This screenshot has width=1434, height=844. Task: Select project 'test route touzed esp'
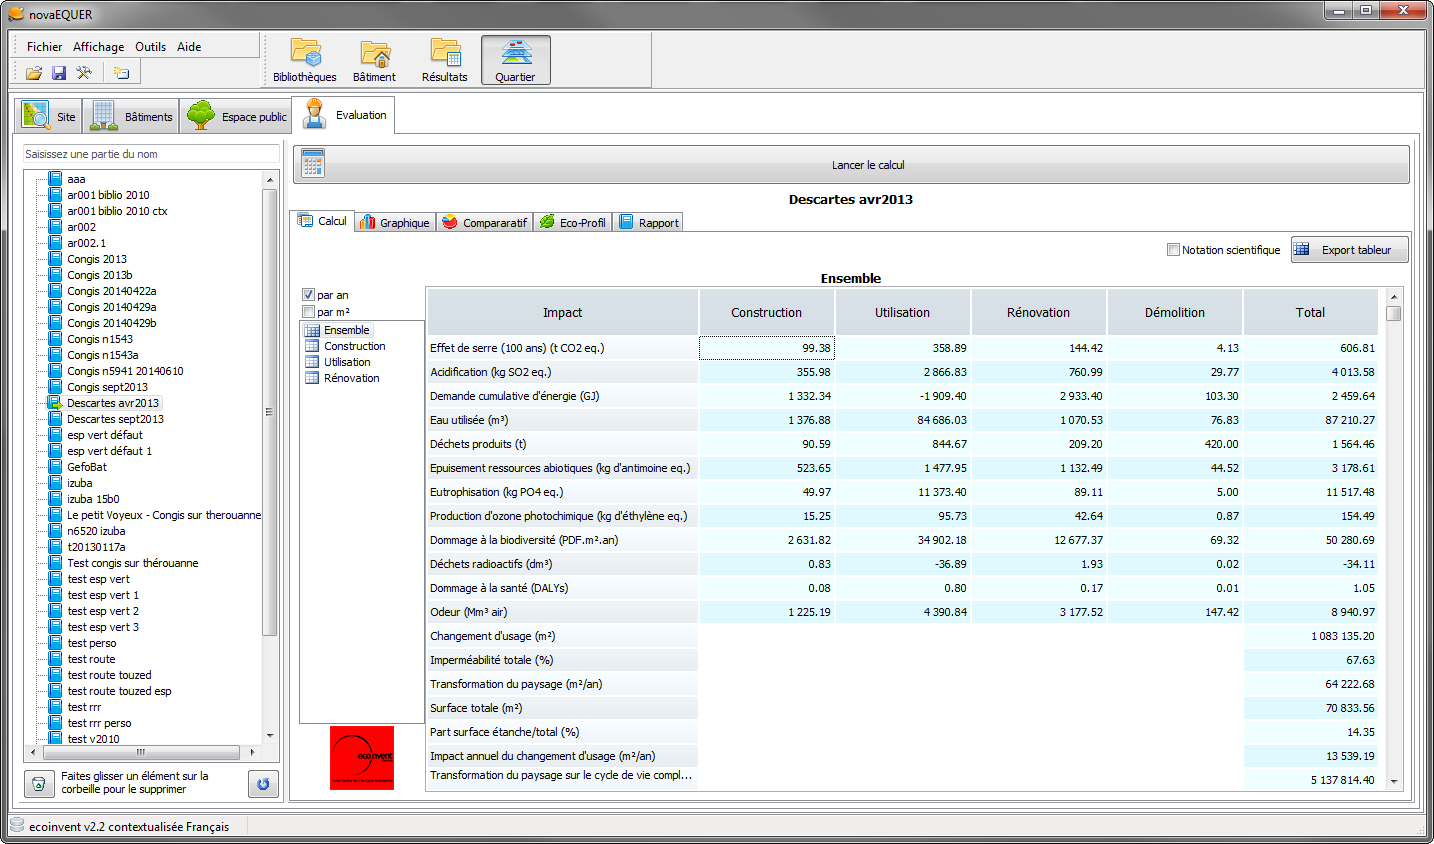point(119,691)
